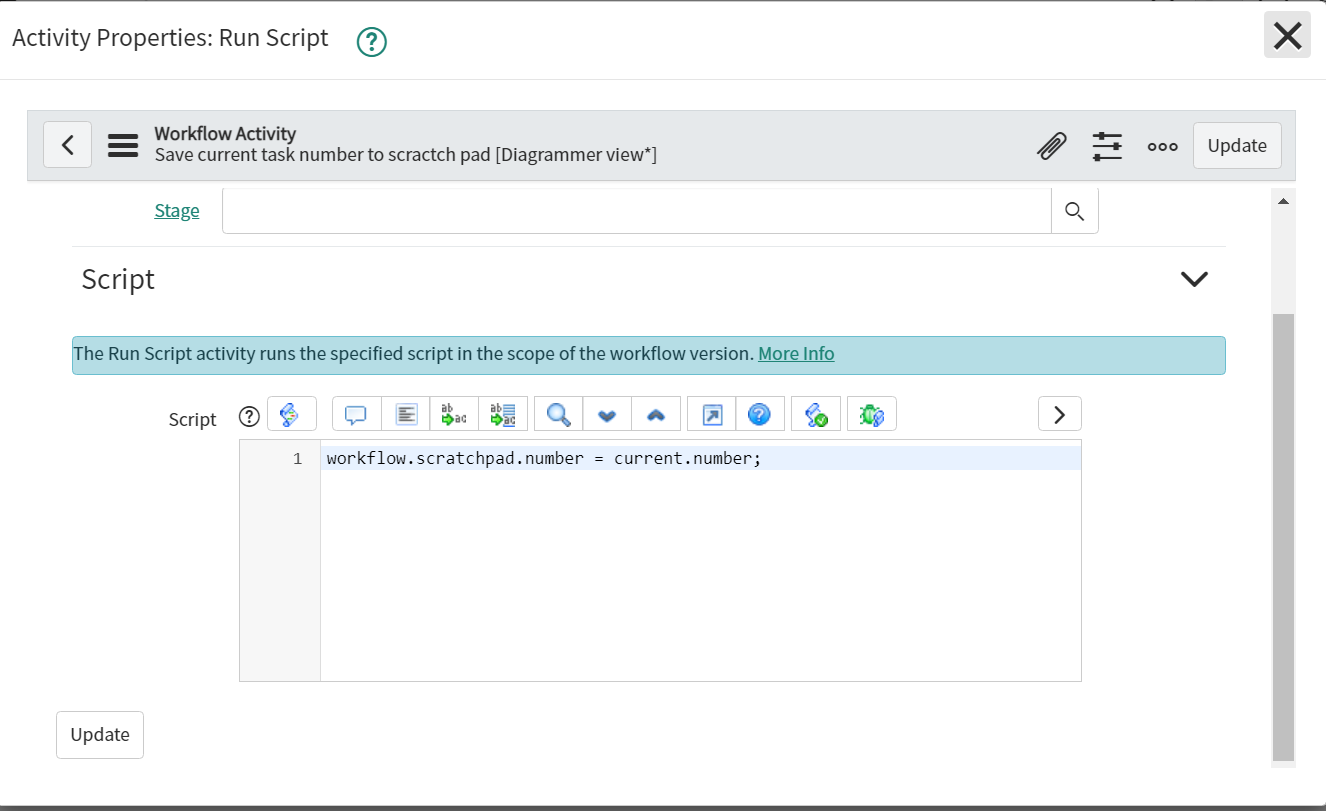Open the record context menu via hamburger icon
Viewport: 1326px width, 811px height.
click(122, 145)
